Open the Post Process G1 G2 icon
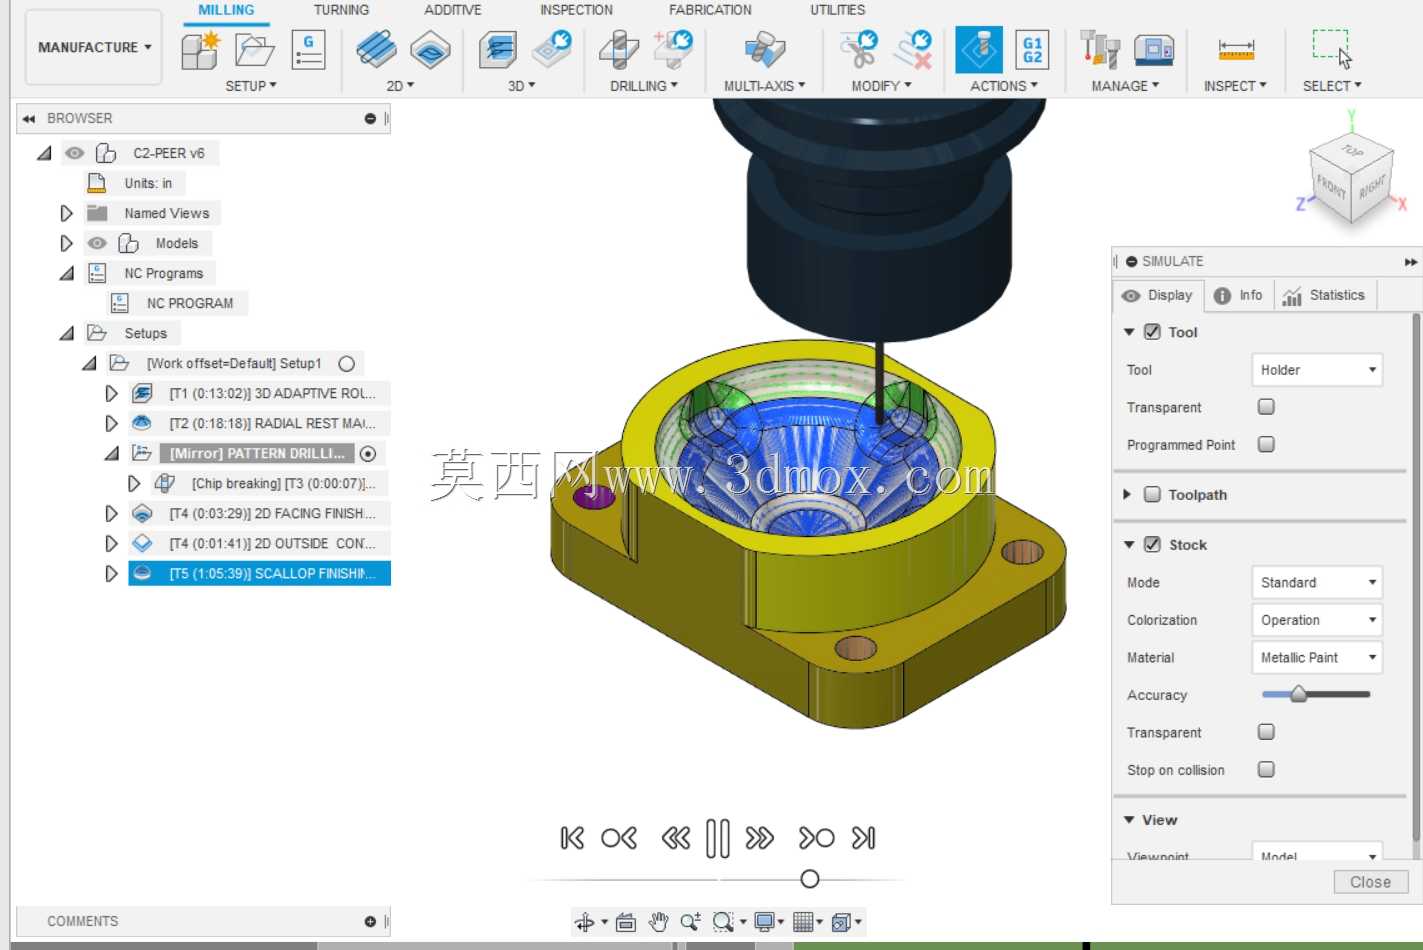This screenshot has width=1423, height=950. [x=1032, y=49]
